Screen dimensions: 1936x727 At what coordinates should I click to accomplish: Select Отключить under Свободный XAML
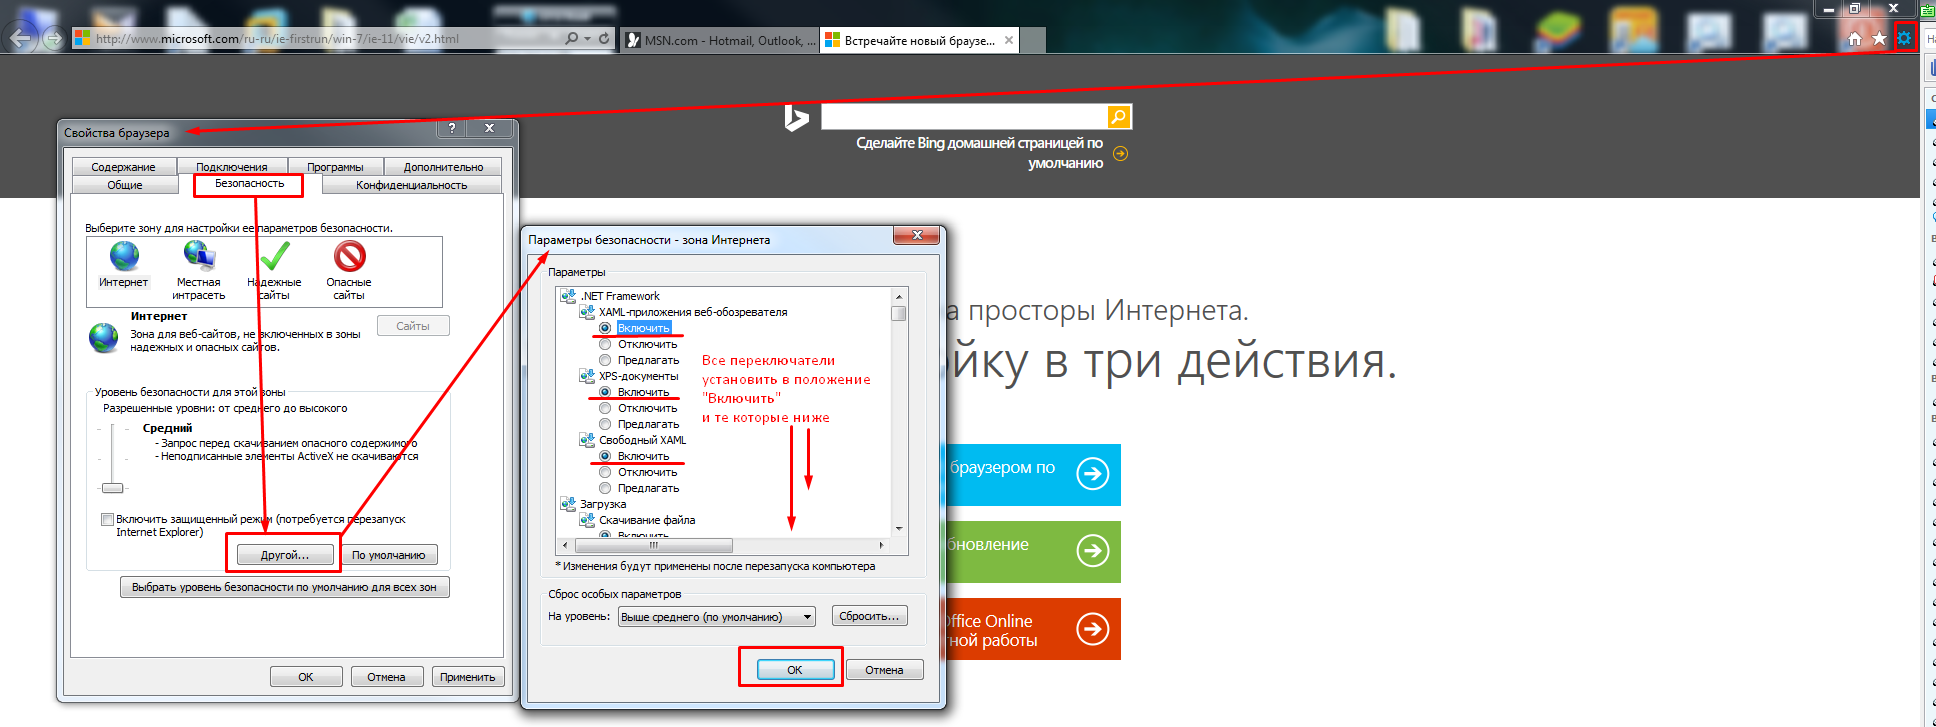tap(605, 472)
